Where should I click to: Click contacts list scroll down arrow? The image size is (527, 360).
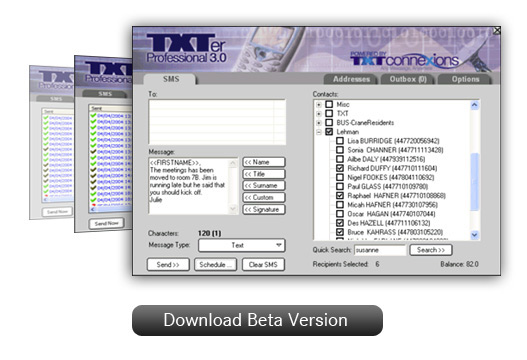474,235
